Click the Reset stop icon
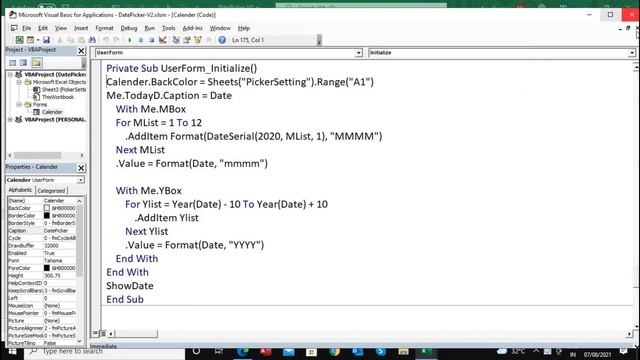640x360 pixels. (151, 40)
